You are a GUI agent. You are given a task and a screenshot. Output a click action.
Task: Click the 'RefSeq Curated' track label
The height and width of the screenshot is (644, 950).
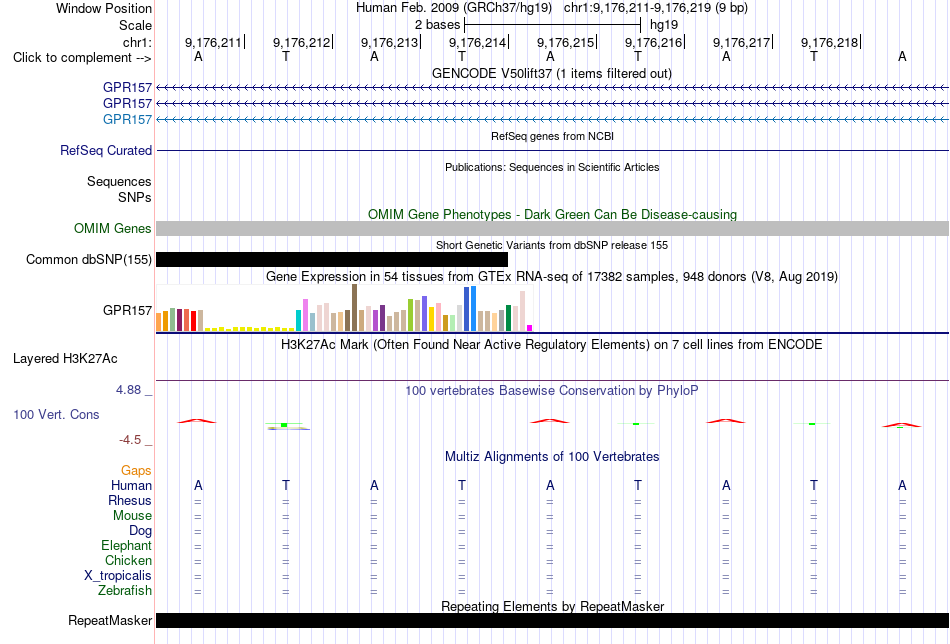[x=106, y=150]
